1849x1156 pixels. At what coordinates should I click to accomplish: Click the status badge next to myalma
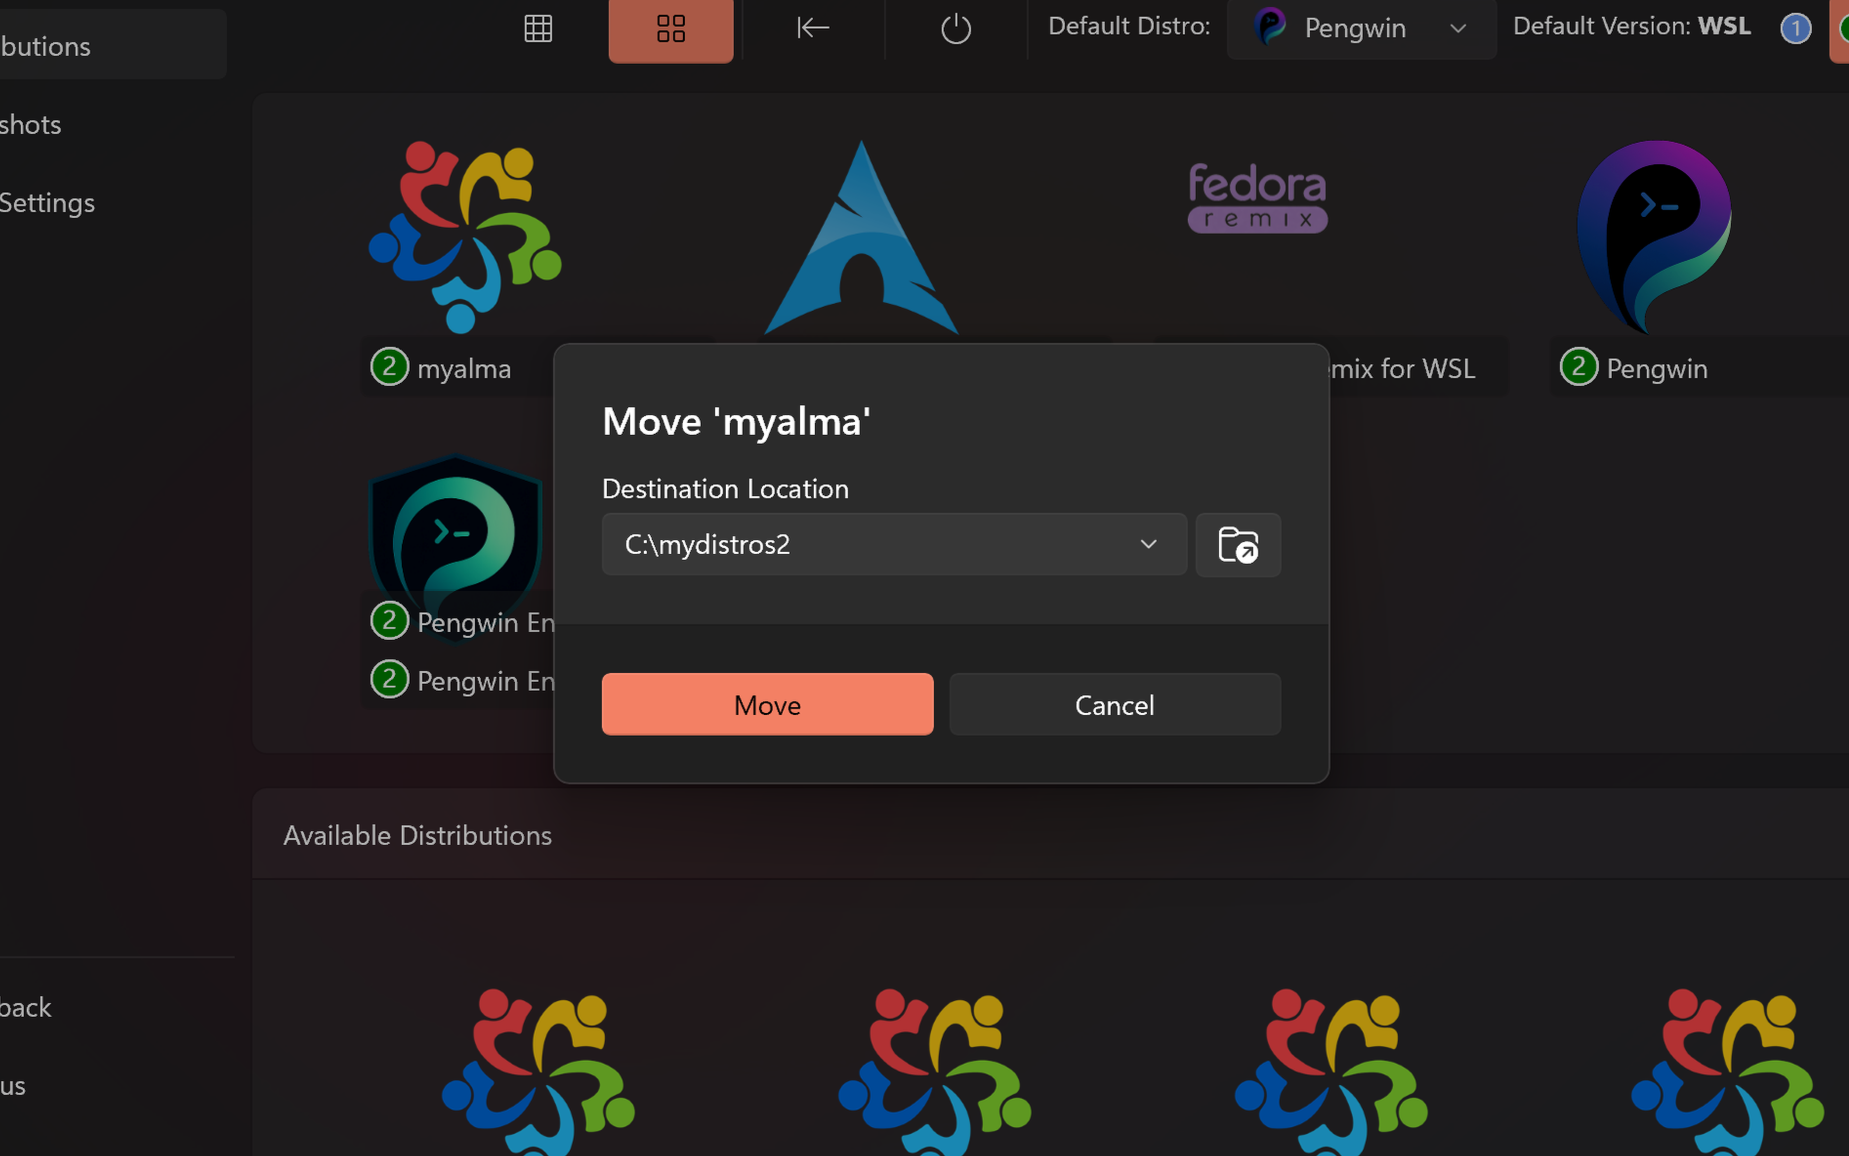click(x=389, y=366)
